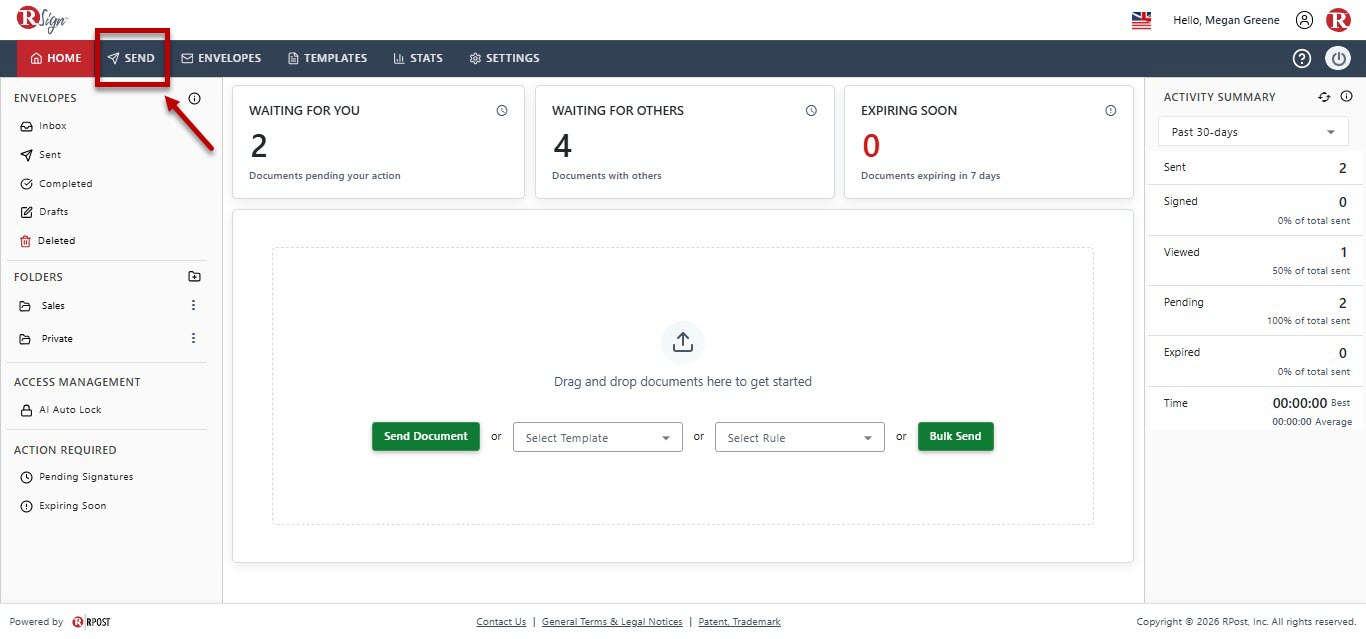Switch to the Templates tab
This screenshot has width=1366, height=639.
[327, 58]
